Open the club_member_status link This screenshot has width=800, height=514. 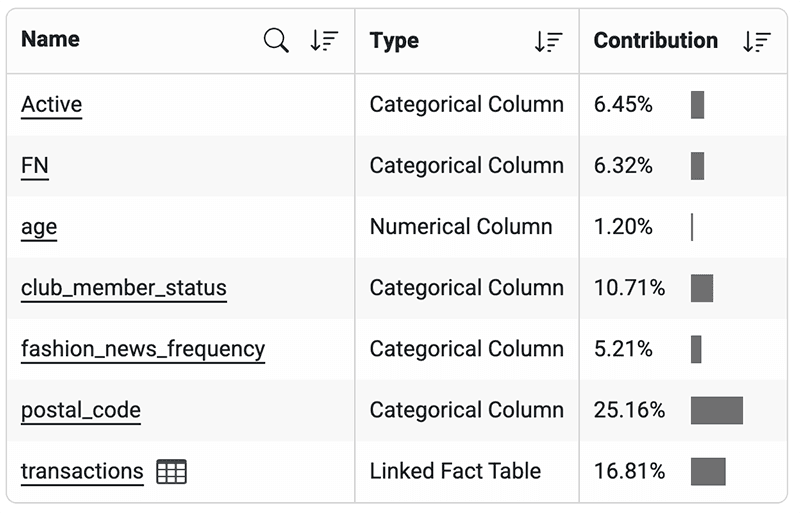click(x=123, y=288)
